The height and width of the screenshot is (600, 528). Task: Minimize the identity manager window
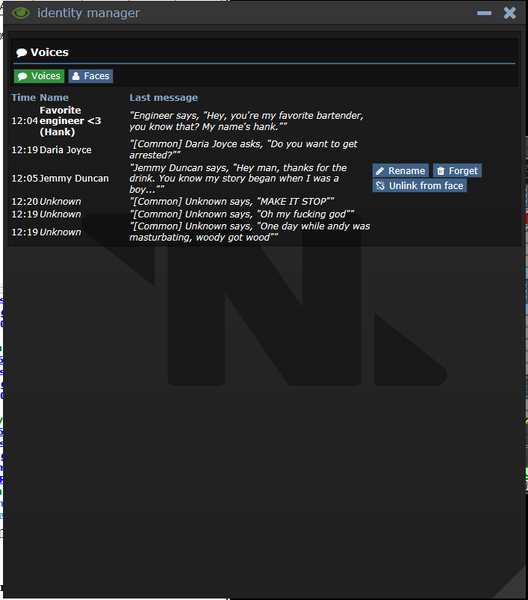484,13
